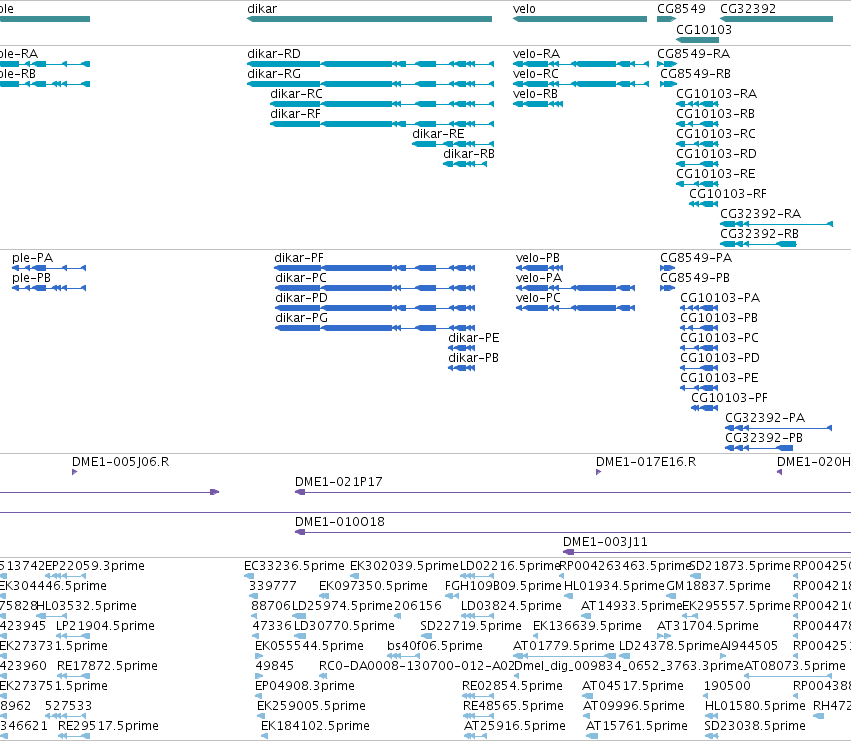Select the dikar-RG transcript label
Image resolution: width=851 pixels, height=741 pixels.
click(274, 74)
